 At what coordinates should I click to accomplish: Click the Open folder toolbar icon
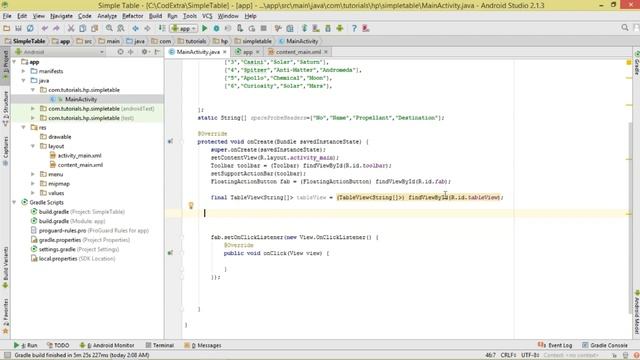(7, 28)
